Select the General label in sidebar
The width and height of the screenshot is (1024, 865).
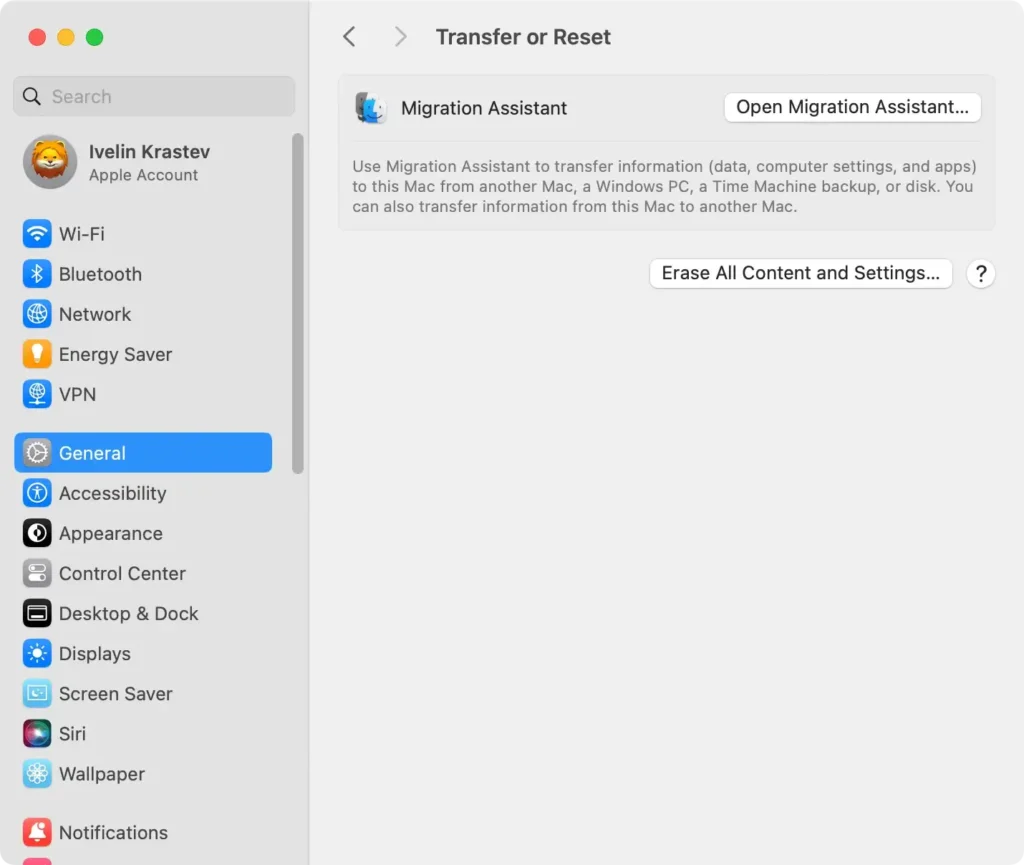point(92,453)
